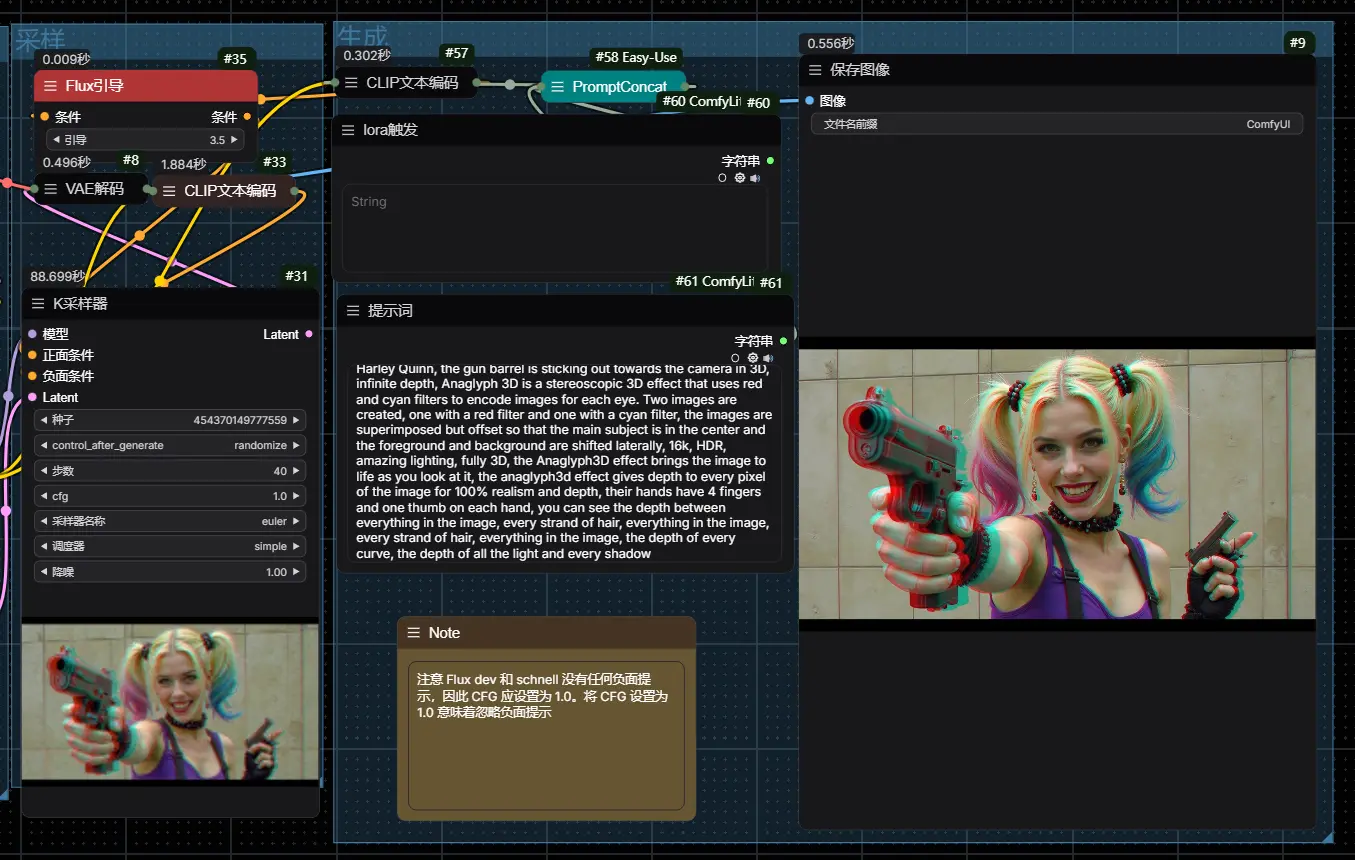Click the pink Latent input port dot
The height and width of the screenshot is (860, 1355).
32,397
